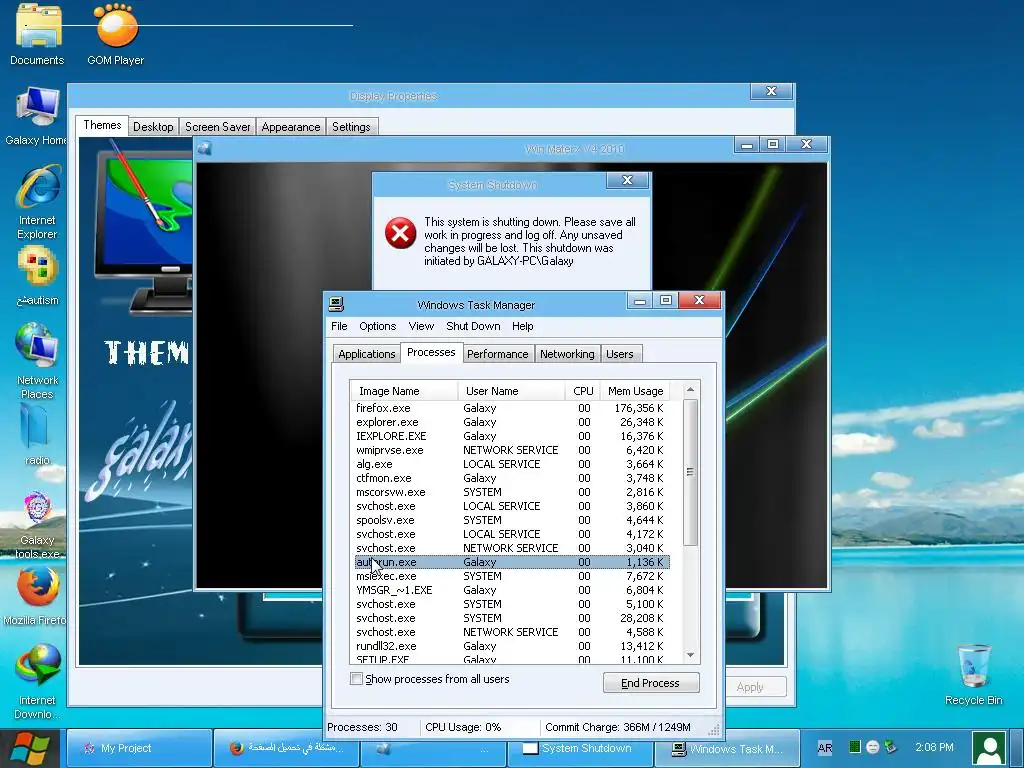This screenshot has width=1024, height=768.
Task: Open the Help menu in Task Manager
Action: pos(522,326)
